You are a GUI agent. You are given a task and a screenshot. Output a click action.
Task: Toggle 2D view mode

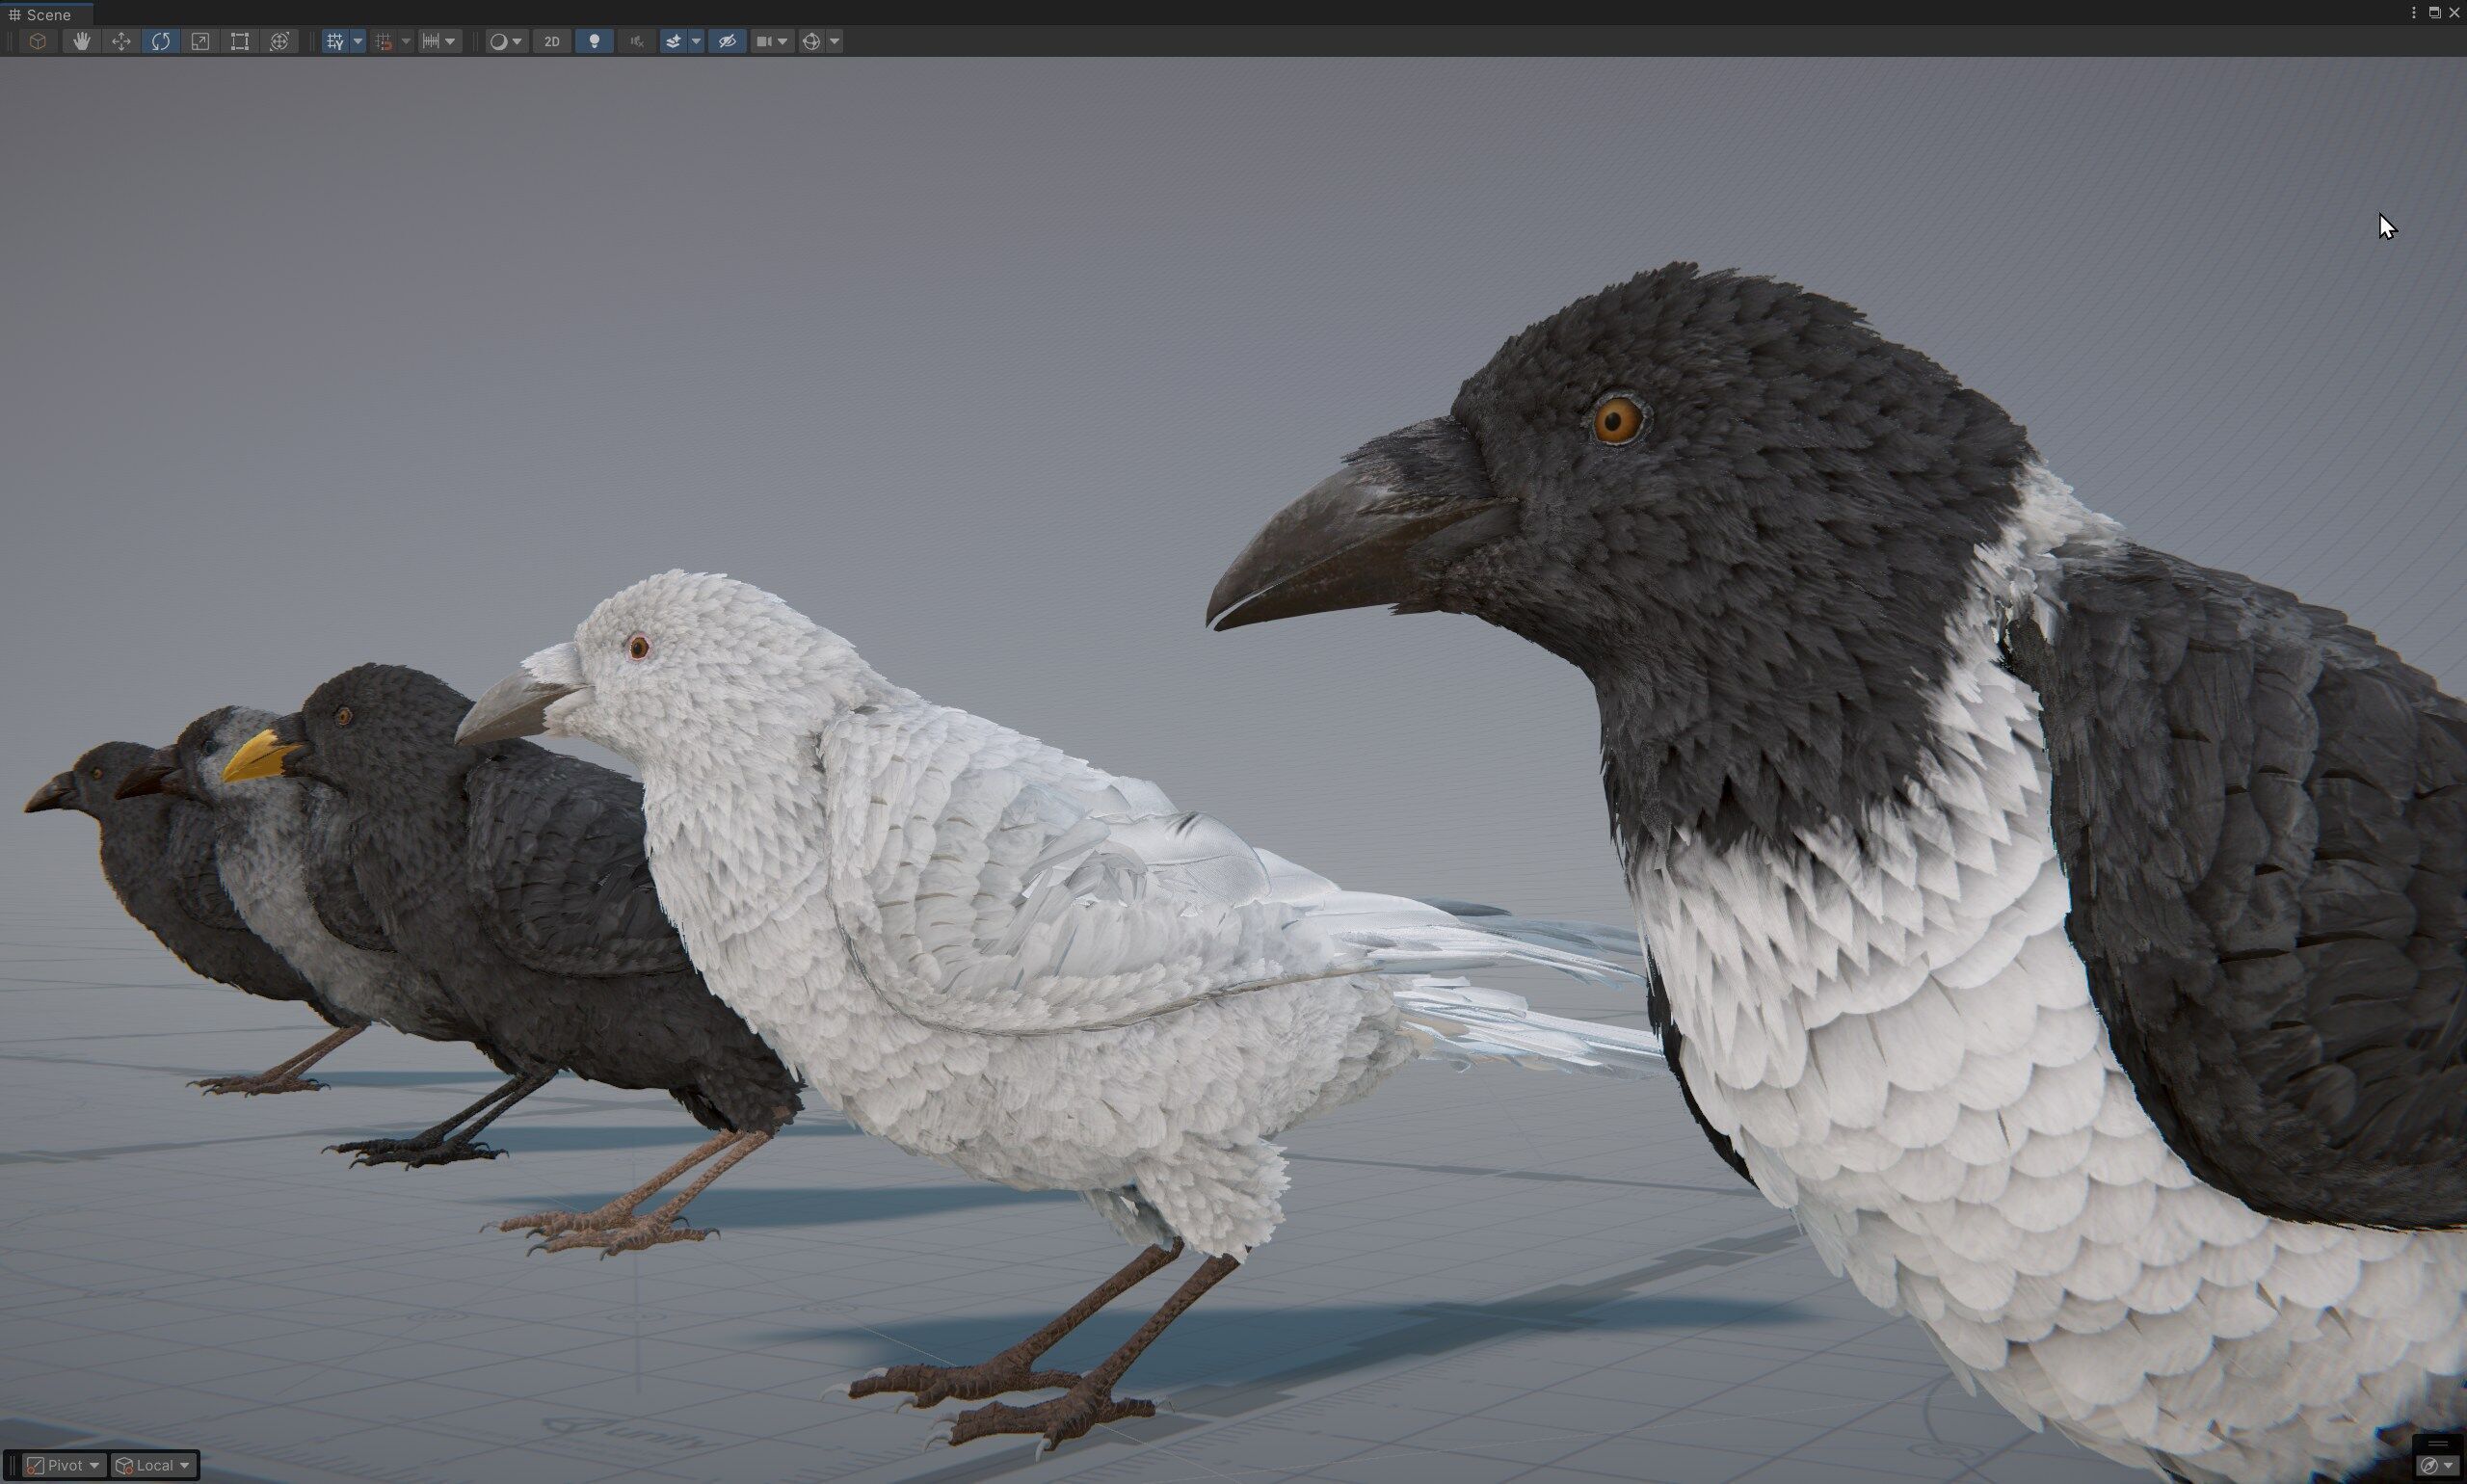pos(552,41)
